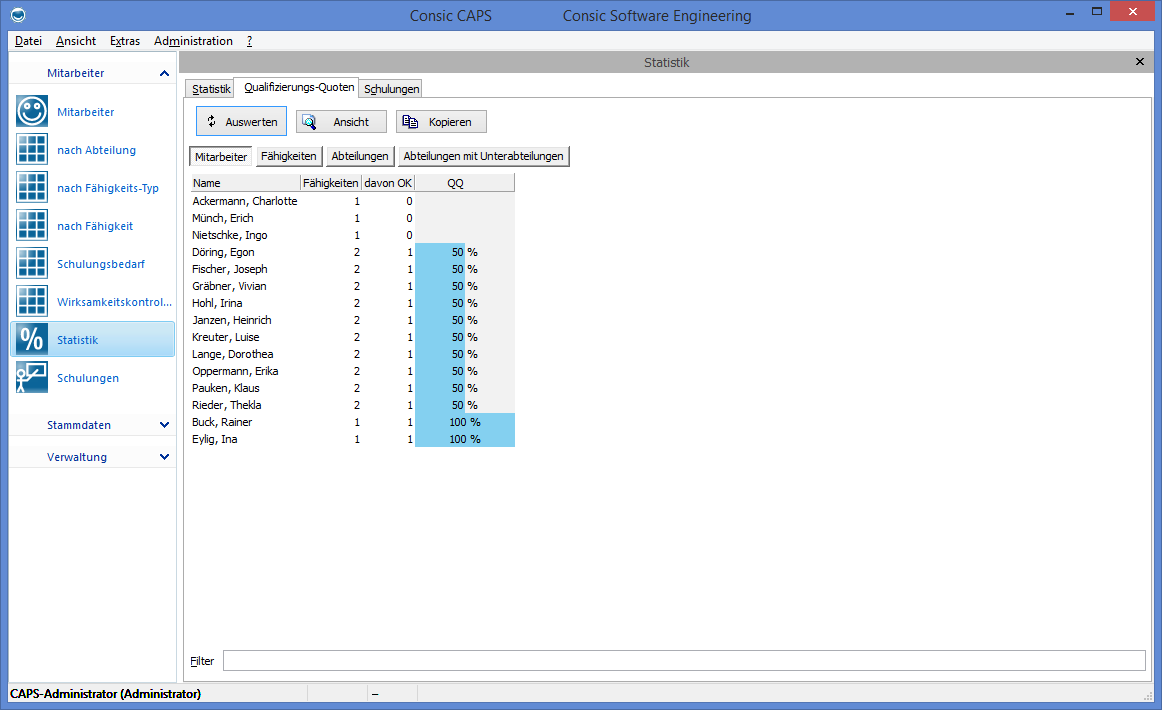Enable Abteilungen mit Unterabteilungen view
Image resolution: width=1162 pixels, height=710 pixels.
[484, 156]
